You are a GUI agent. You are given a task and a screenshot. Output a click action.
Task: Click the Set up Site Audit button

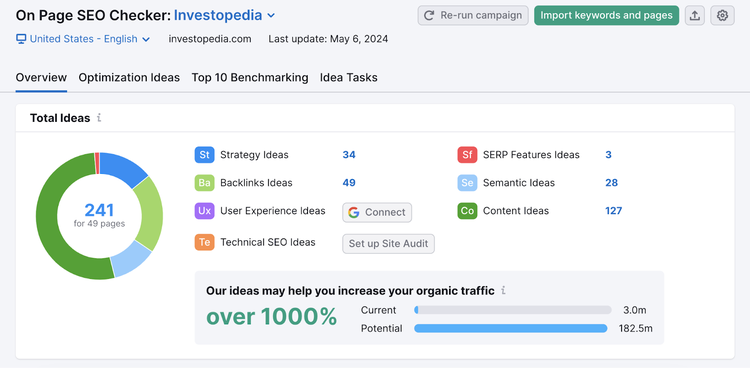tap(388, 244)
